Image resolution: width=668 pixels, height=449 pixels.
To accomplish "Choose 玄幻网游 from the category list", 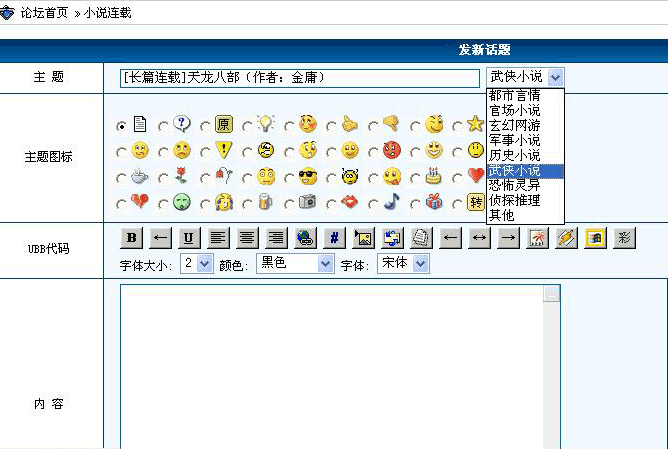I will [x=525, y=125].
